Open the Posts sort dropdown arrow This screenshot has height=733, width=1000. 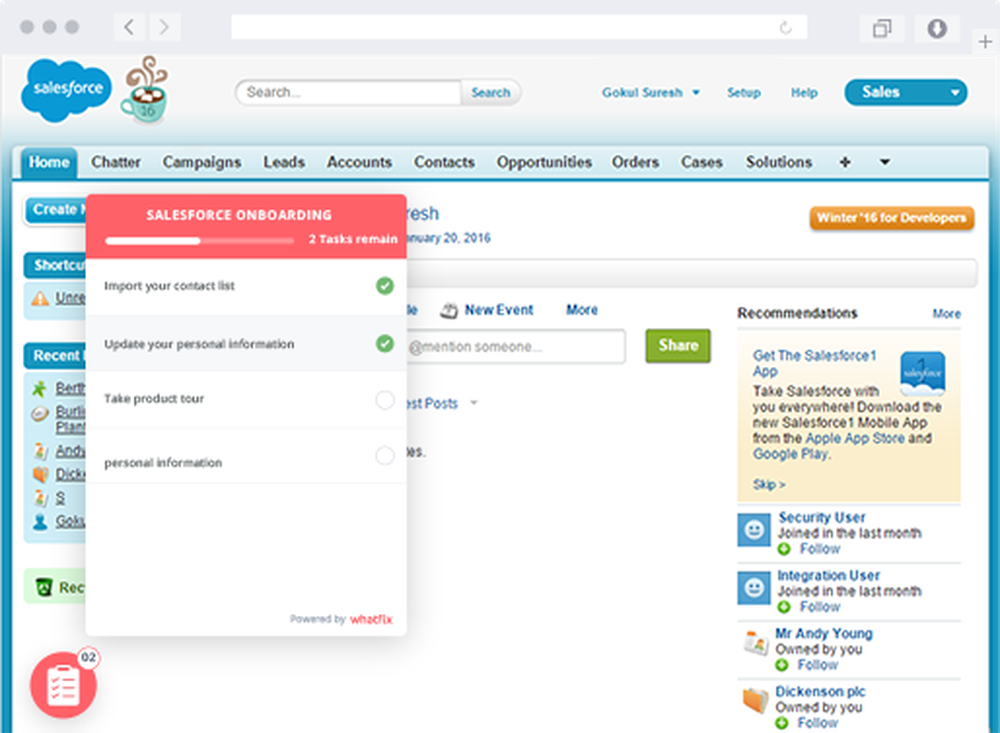(x=474, y=403)
